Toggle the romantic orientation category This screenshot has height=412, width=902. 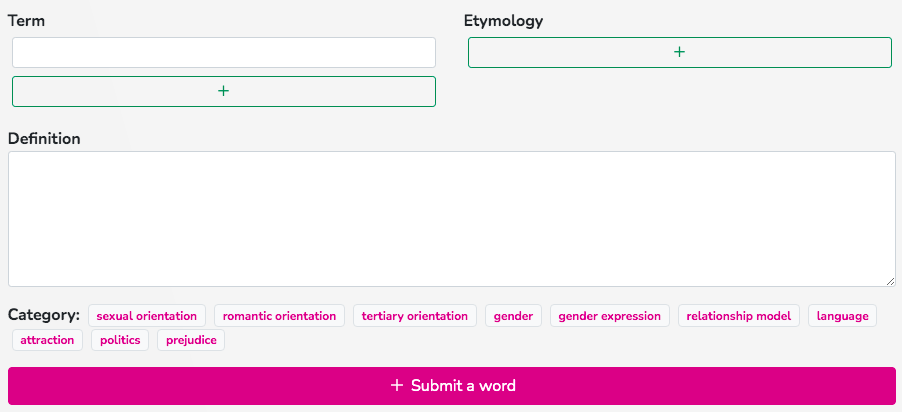[279, 316]
